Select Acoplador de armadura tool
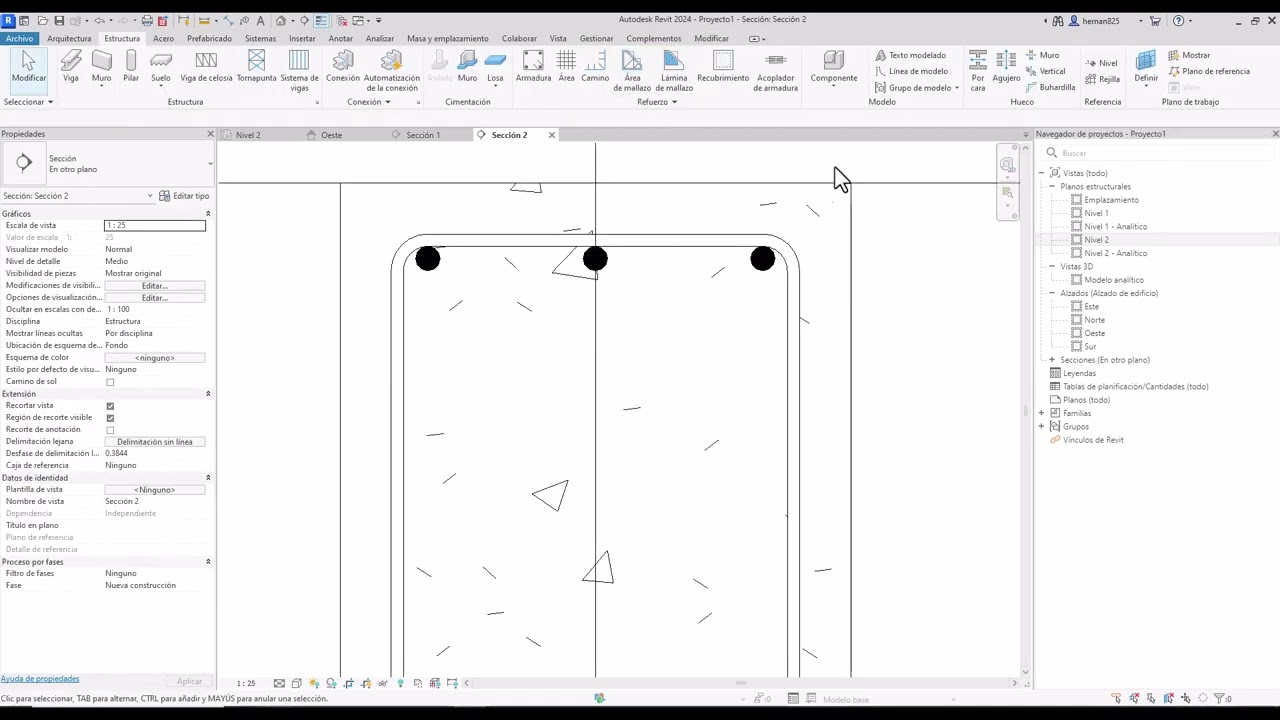Viewport: 1280px width, 720px height. pyautogui.click(x=776, y=71)
